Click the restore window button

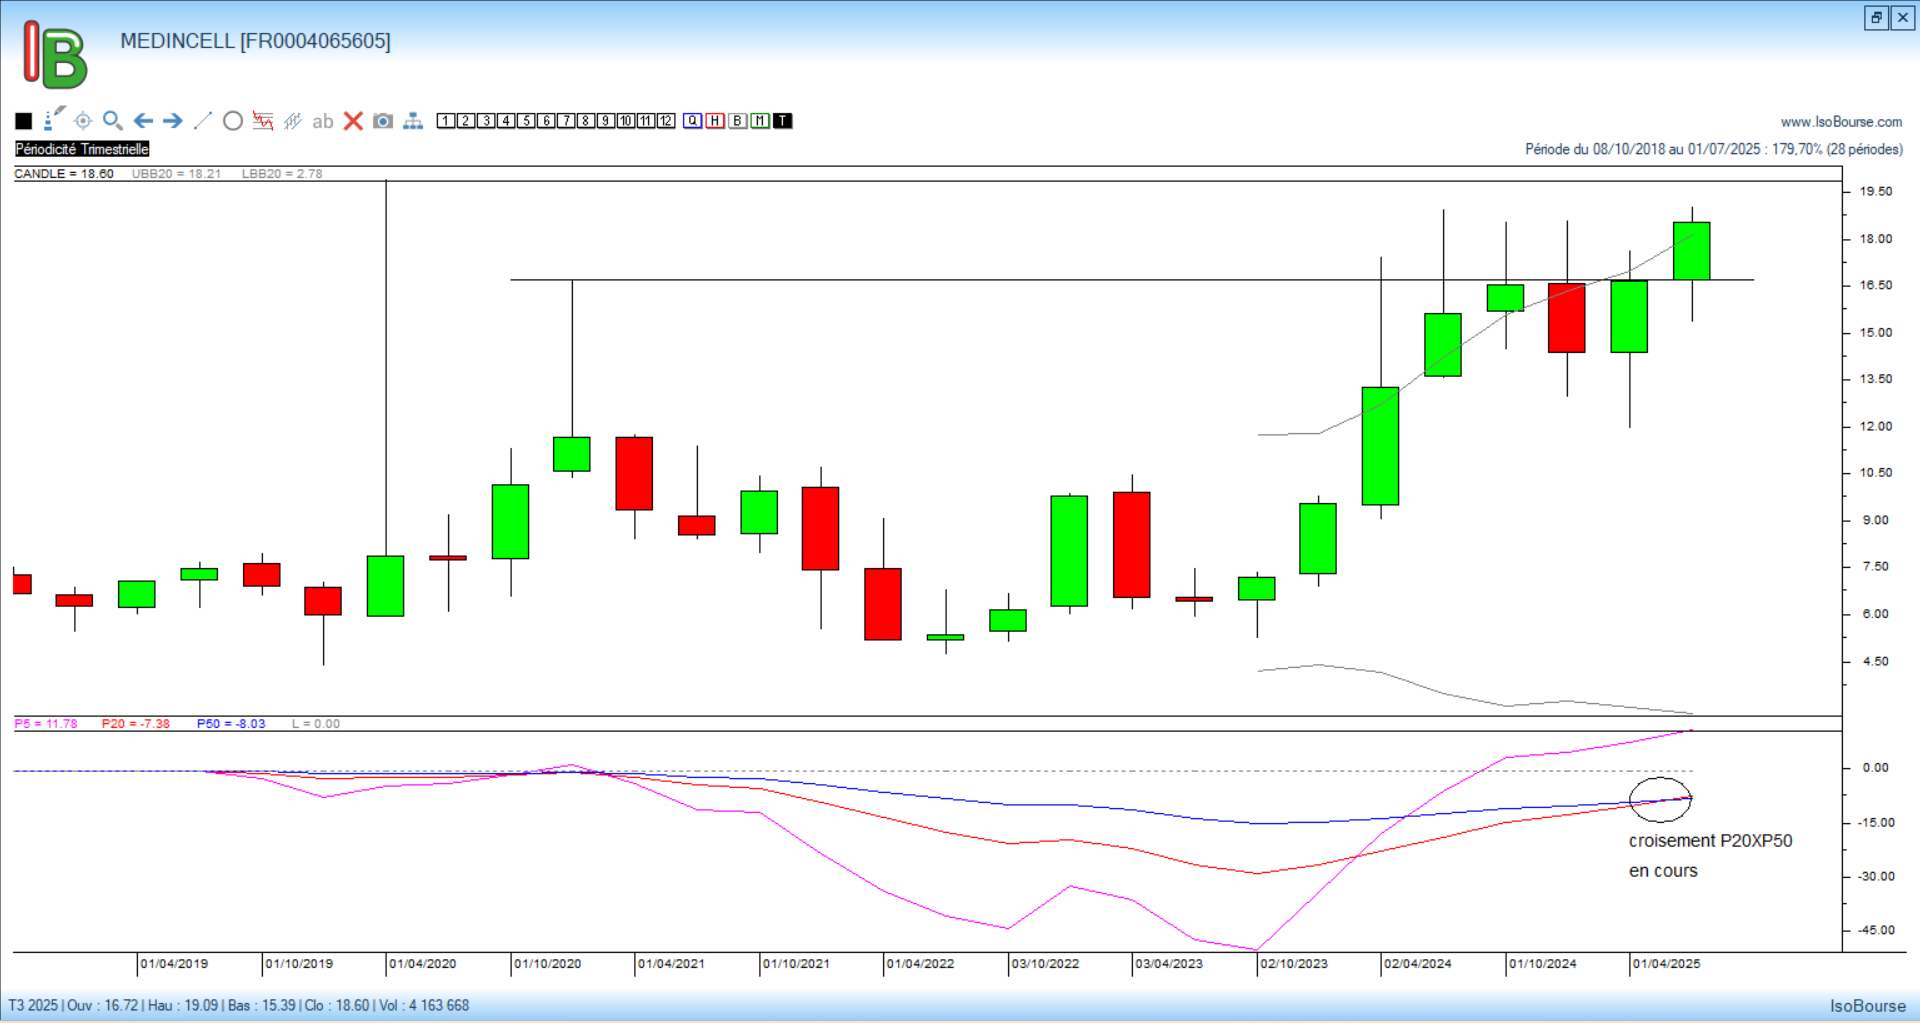coord(1876,17)
